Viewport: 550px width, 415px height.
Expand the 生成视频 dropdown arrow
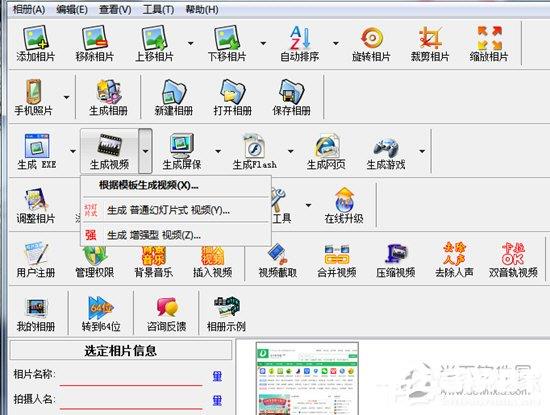[x=145, y=151]
